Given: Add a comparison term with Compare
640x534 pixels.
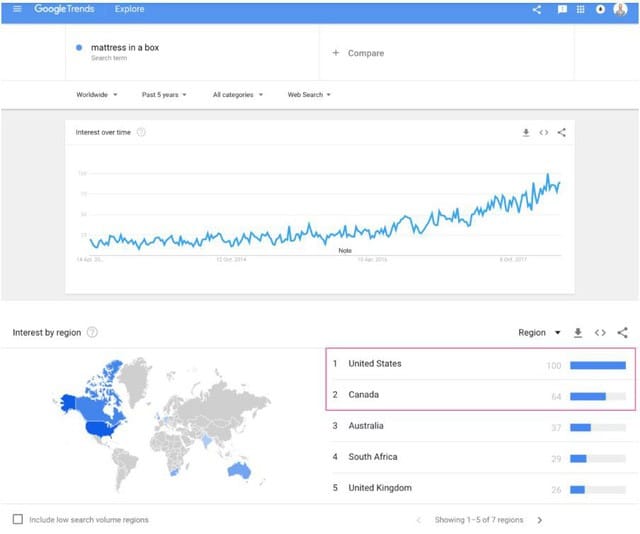Looking at the screenshot, I should (358, 53).
